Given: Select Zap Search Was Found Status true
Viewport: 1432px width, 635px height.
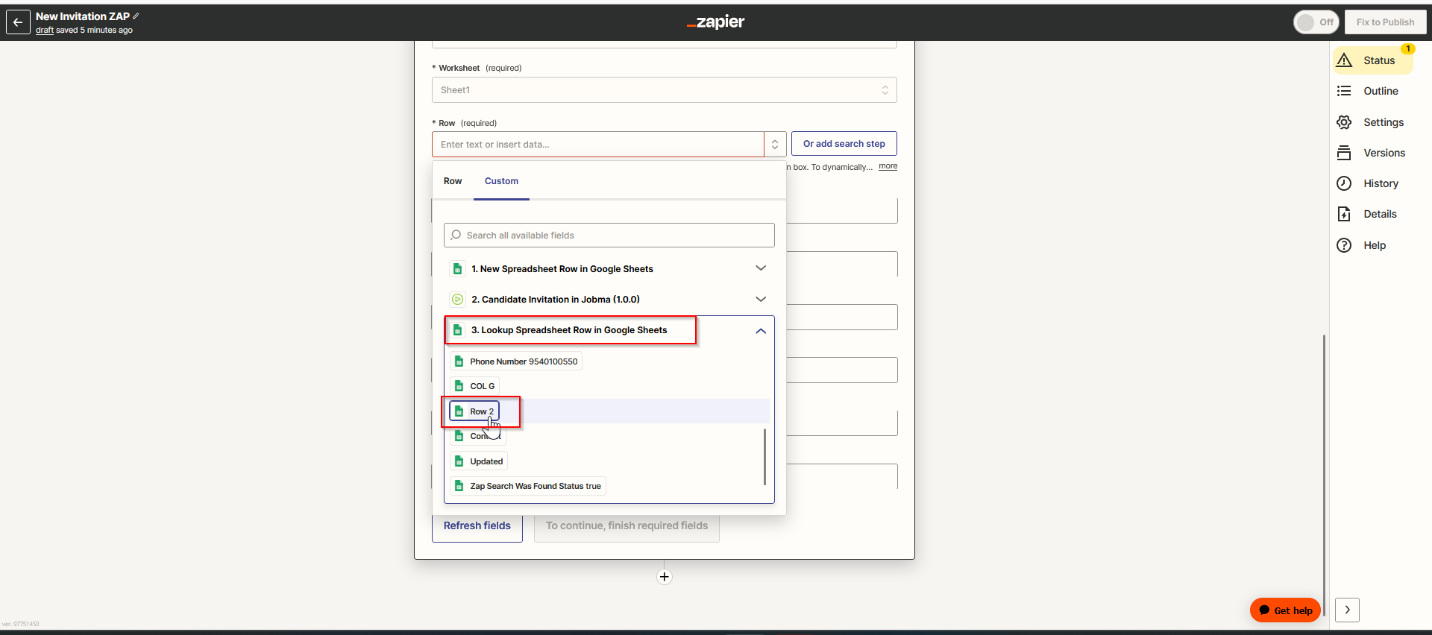Looking at the screenshot, I should pyautogui.click(x=527, y=486).
